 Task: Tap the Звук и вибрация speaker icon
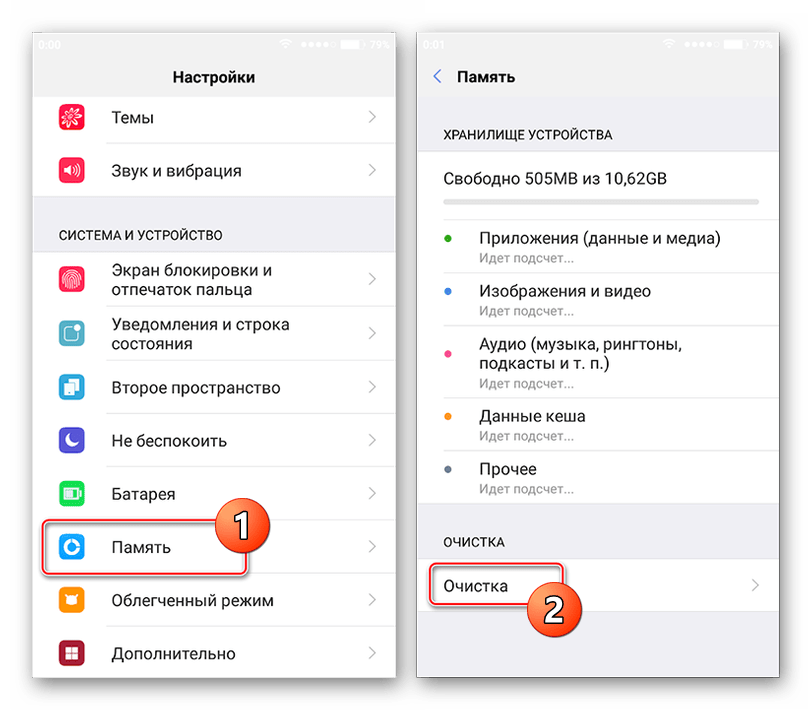tap(71, 170)
